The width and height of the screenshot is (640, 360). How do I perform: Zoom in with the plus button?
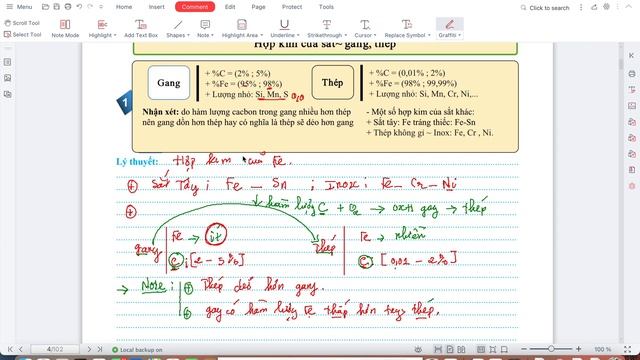tap(578, 349)
